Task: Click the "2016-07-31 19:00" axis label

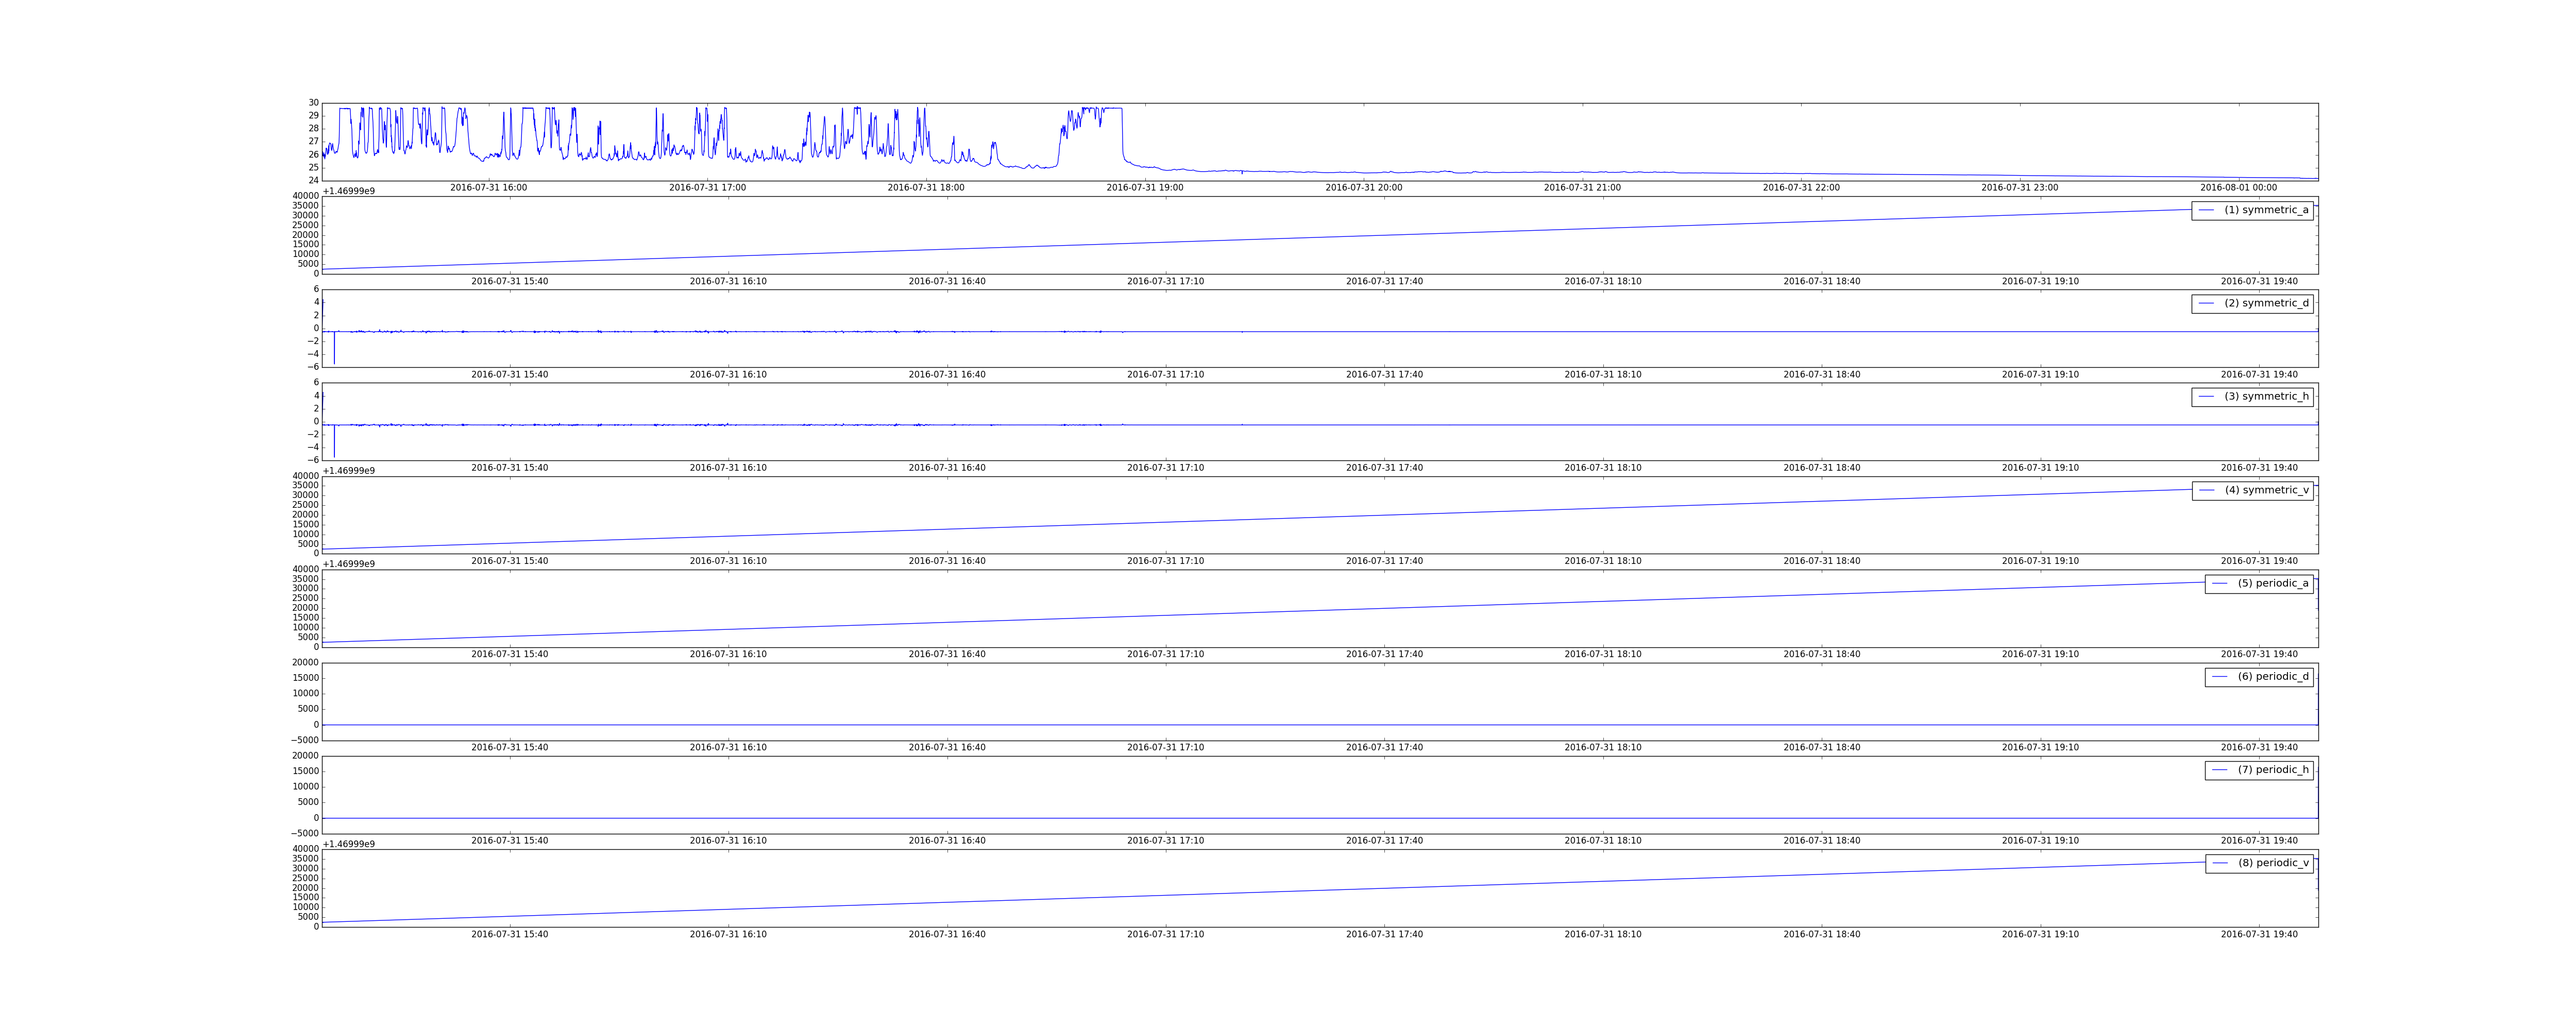Action: tap(1145, 188)
